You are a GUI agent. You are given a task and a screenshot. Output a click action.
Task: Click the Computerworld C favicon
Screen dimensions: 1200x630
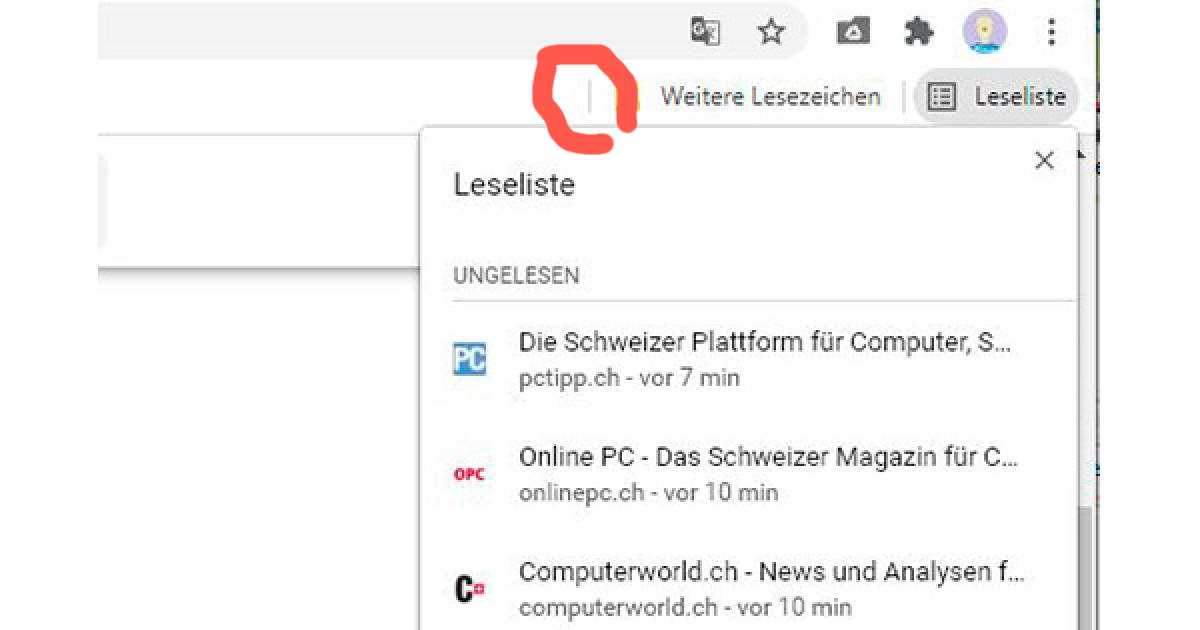tap(469, 589)
